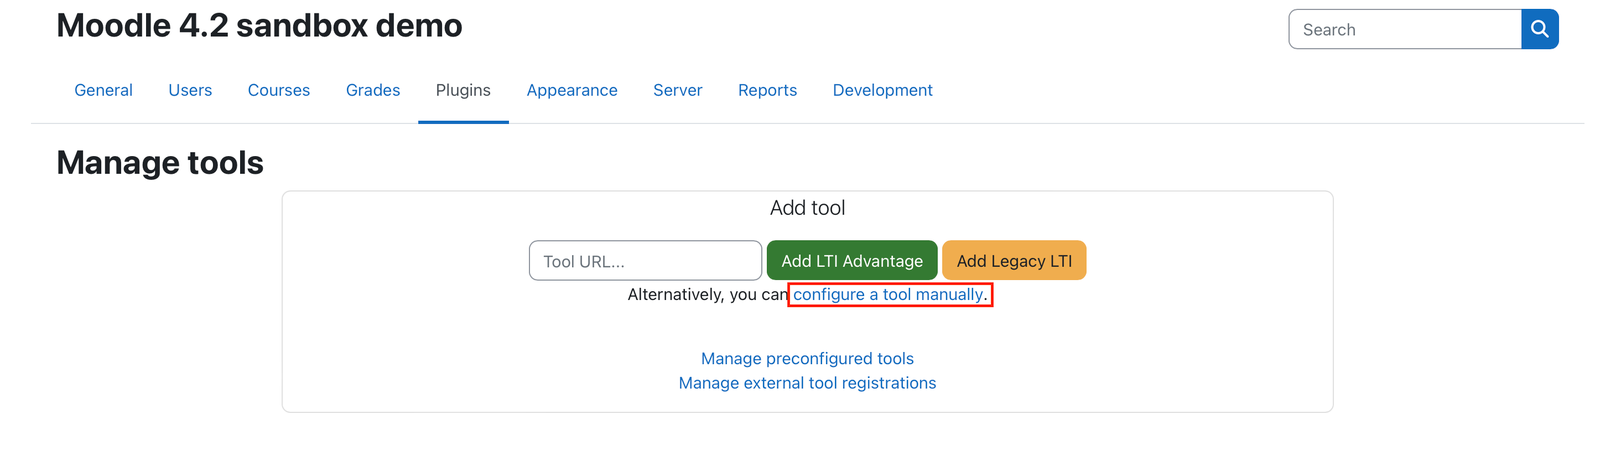Screen dimensions: 1600x455
Task: Follow the configure a tool manually link
Action: (x=890, y=294)
